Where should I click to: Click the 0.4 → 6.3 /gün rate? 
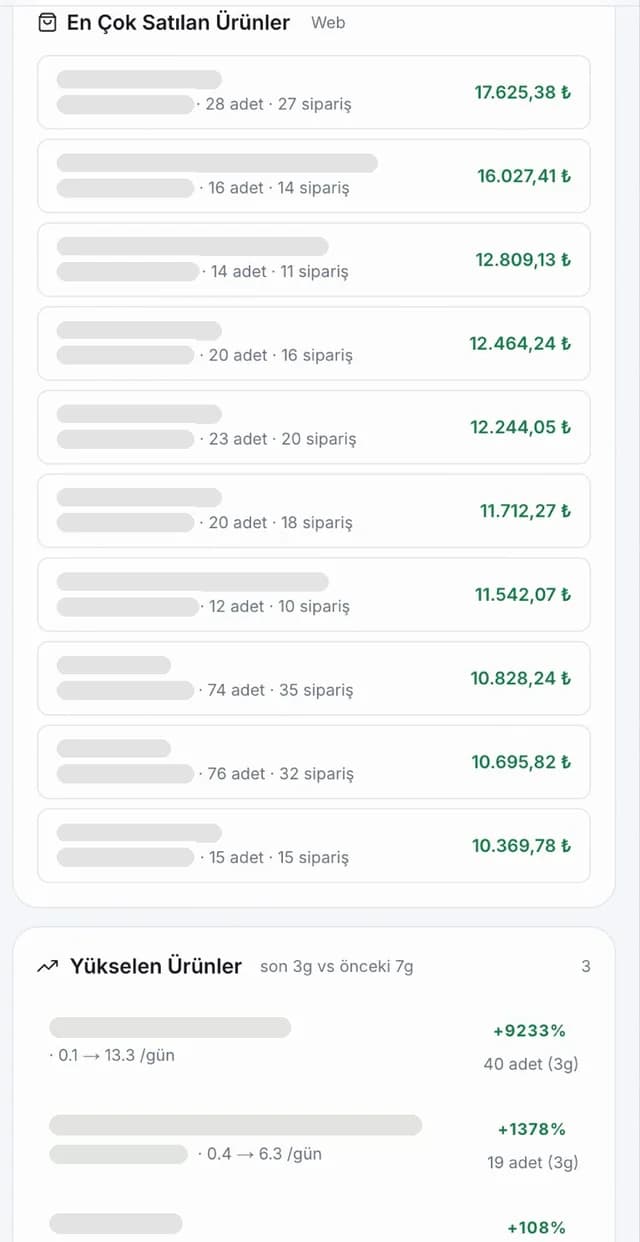[x=264, y=1154]
